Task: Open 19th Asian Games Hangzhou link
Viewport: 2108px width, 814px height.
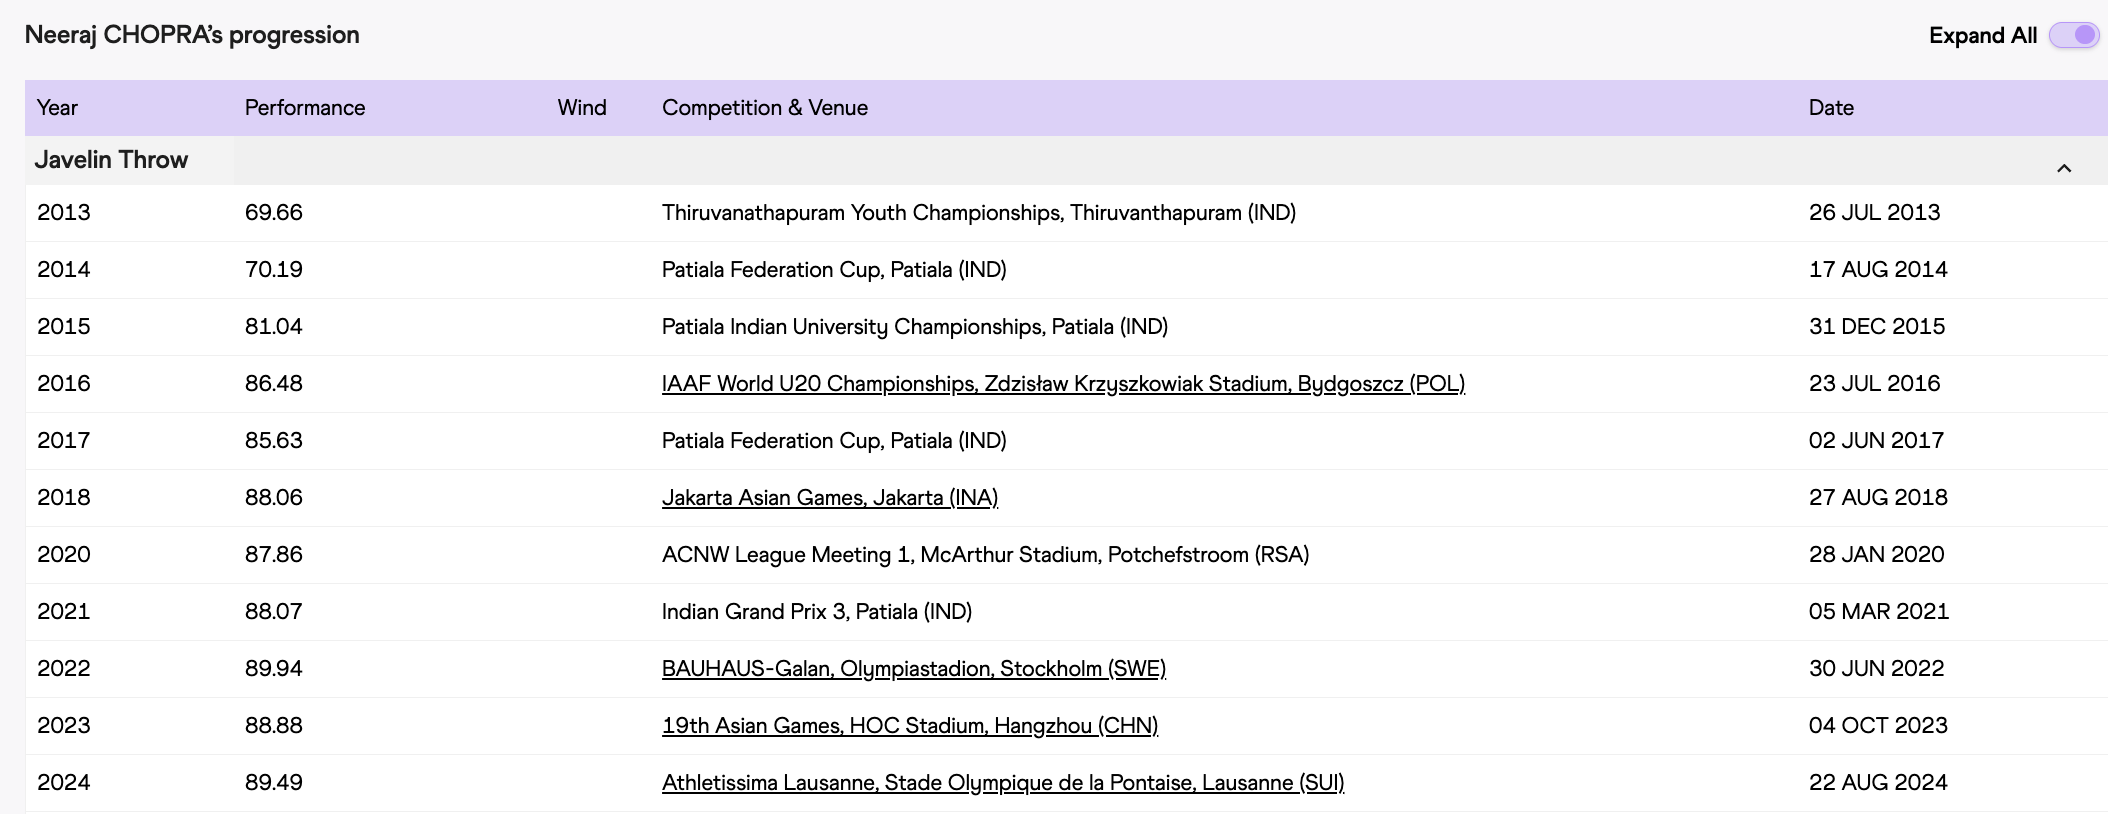Action: click(910, 726)
